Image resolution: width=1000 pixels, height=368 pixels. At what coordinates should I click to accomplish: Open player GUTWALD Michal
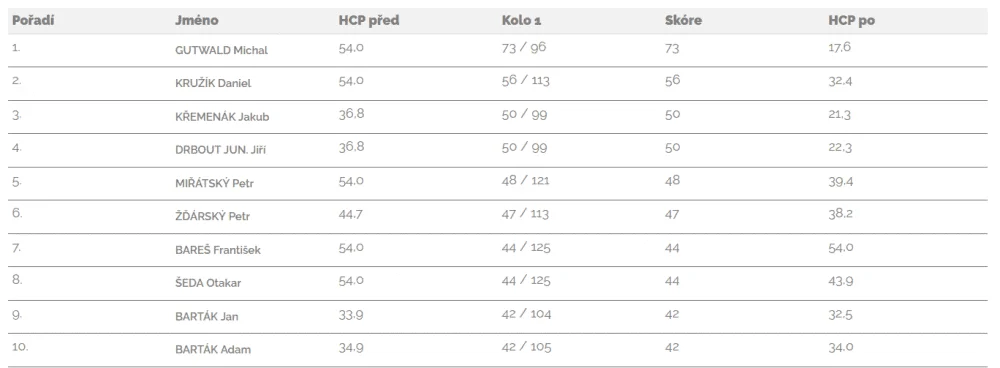click(x=221, y=50)
